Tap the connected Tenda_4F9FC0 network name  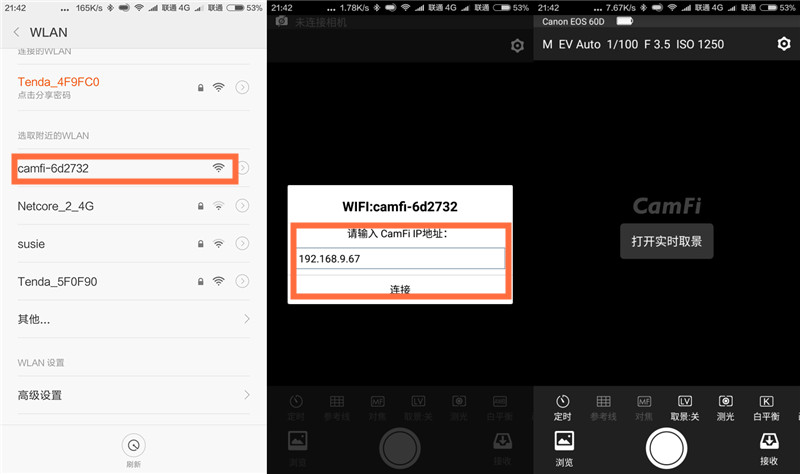click(59, 82)
